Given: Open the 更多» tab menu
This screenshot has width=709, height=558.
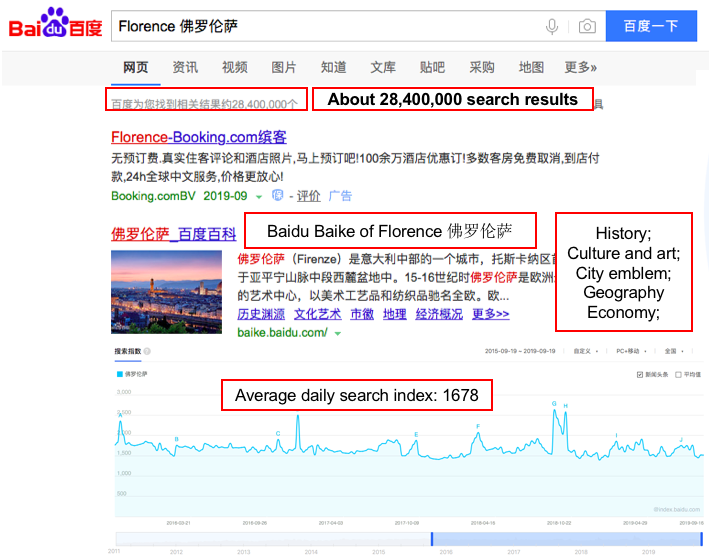Looking at the screenshot, I should 581,67.
